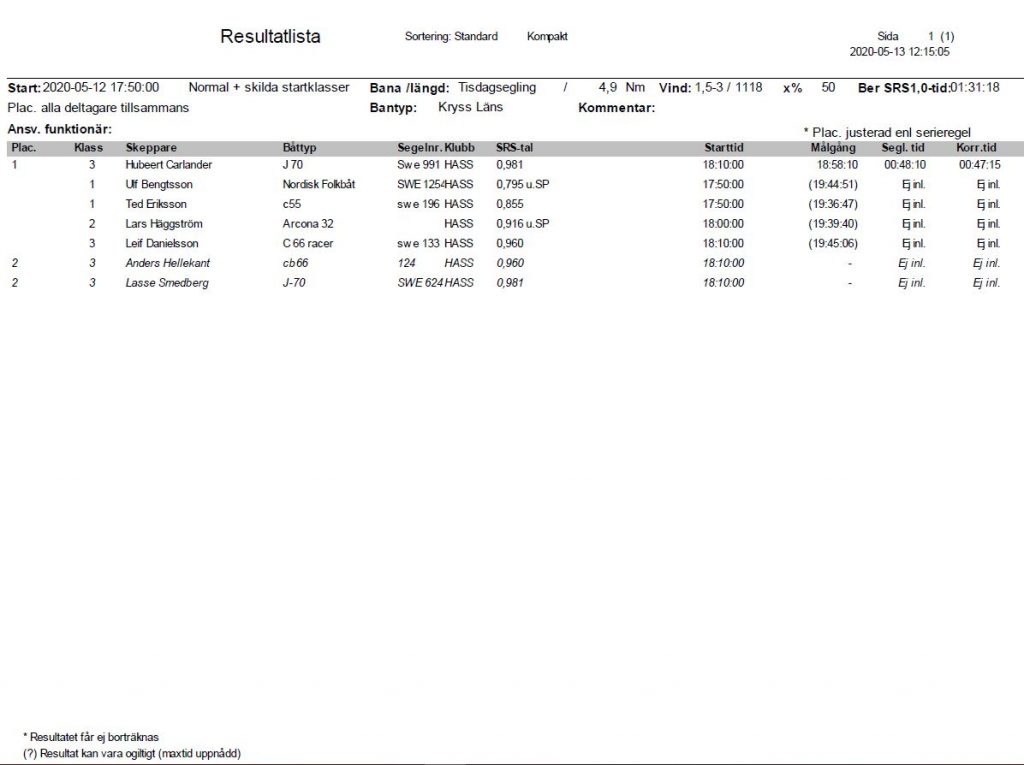Screen dimensions: 1024x765
Task: Select the Lars Häggström entry
Action: (164, 224)
